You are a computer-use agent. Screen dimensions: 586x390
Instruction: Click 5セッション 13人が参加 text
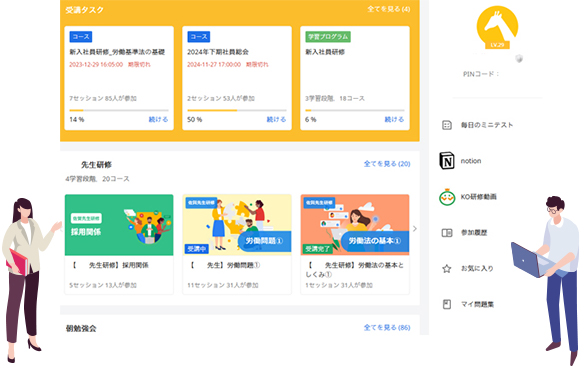103,285
